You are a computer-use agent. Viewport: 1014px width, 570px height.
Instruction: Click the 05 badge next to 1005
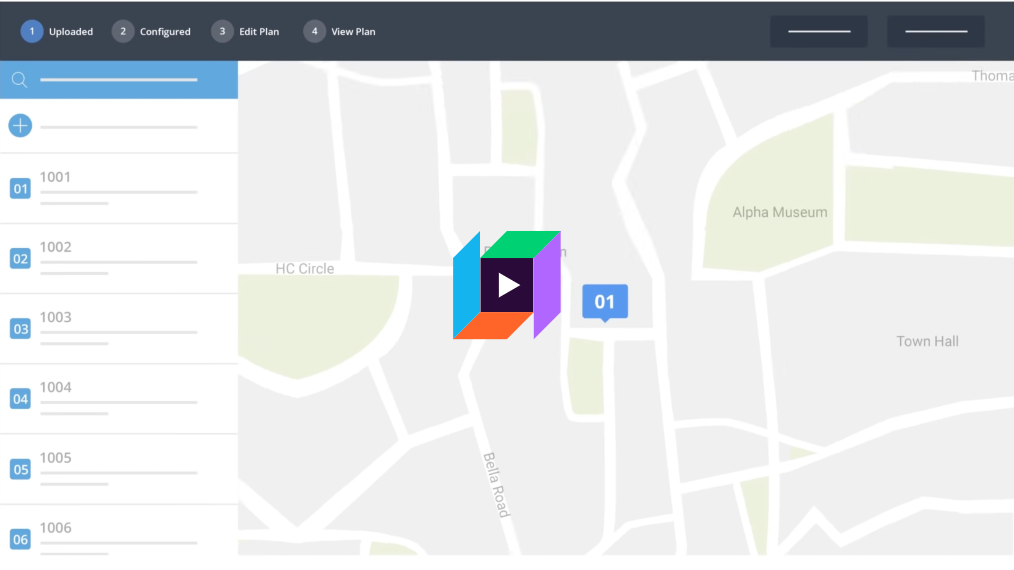20,469
